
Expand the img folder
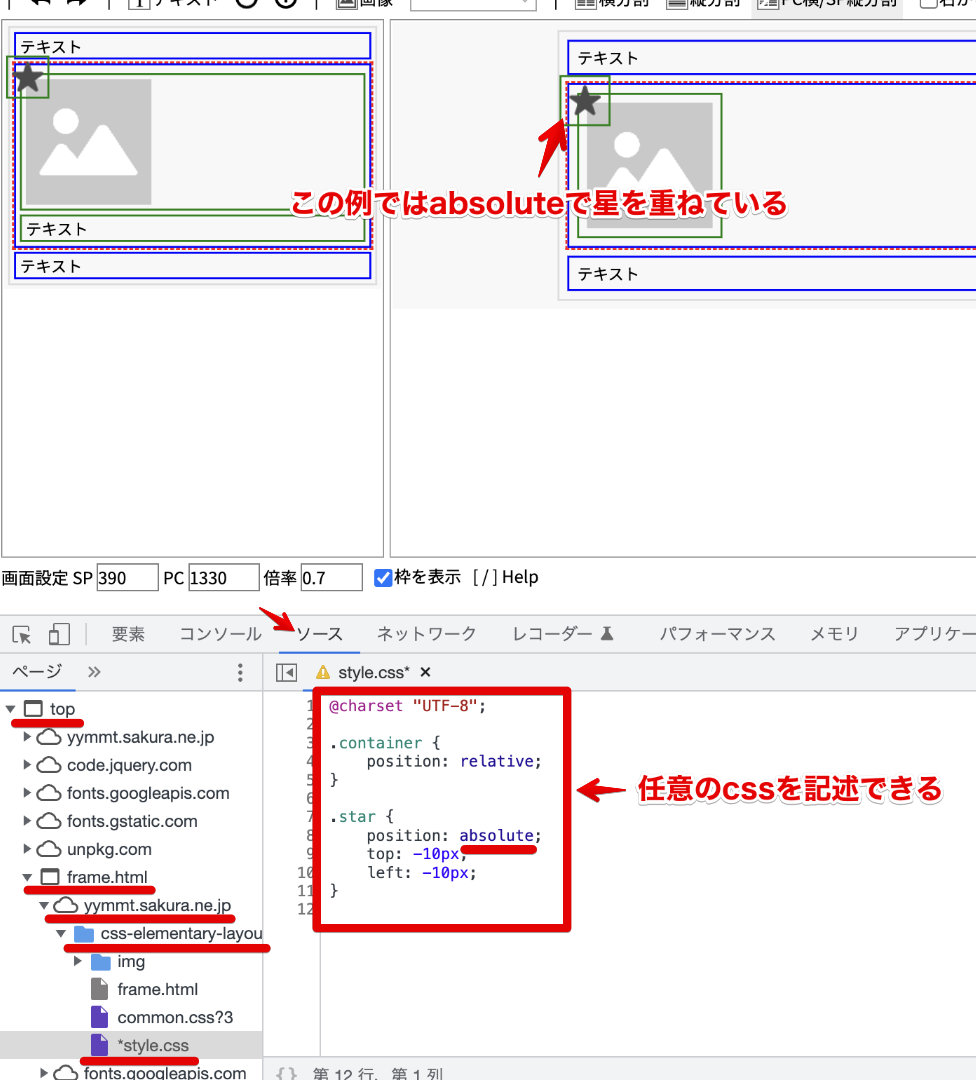pos(77,961)
